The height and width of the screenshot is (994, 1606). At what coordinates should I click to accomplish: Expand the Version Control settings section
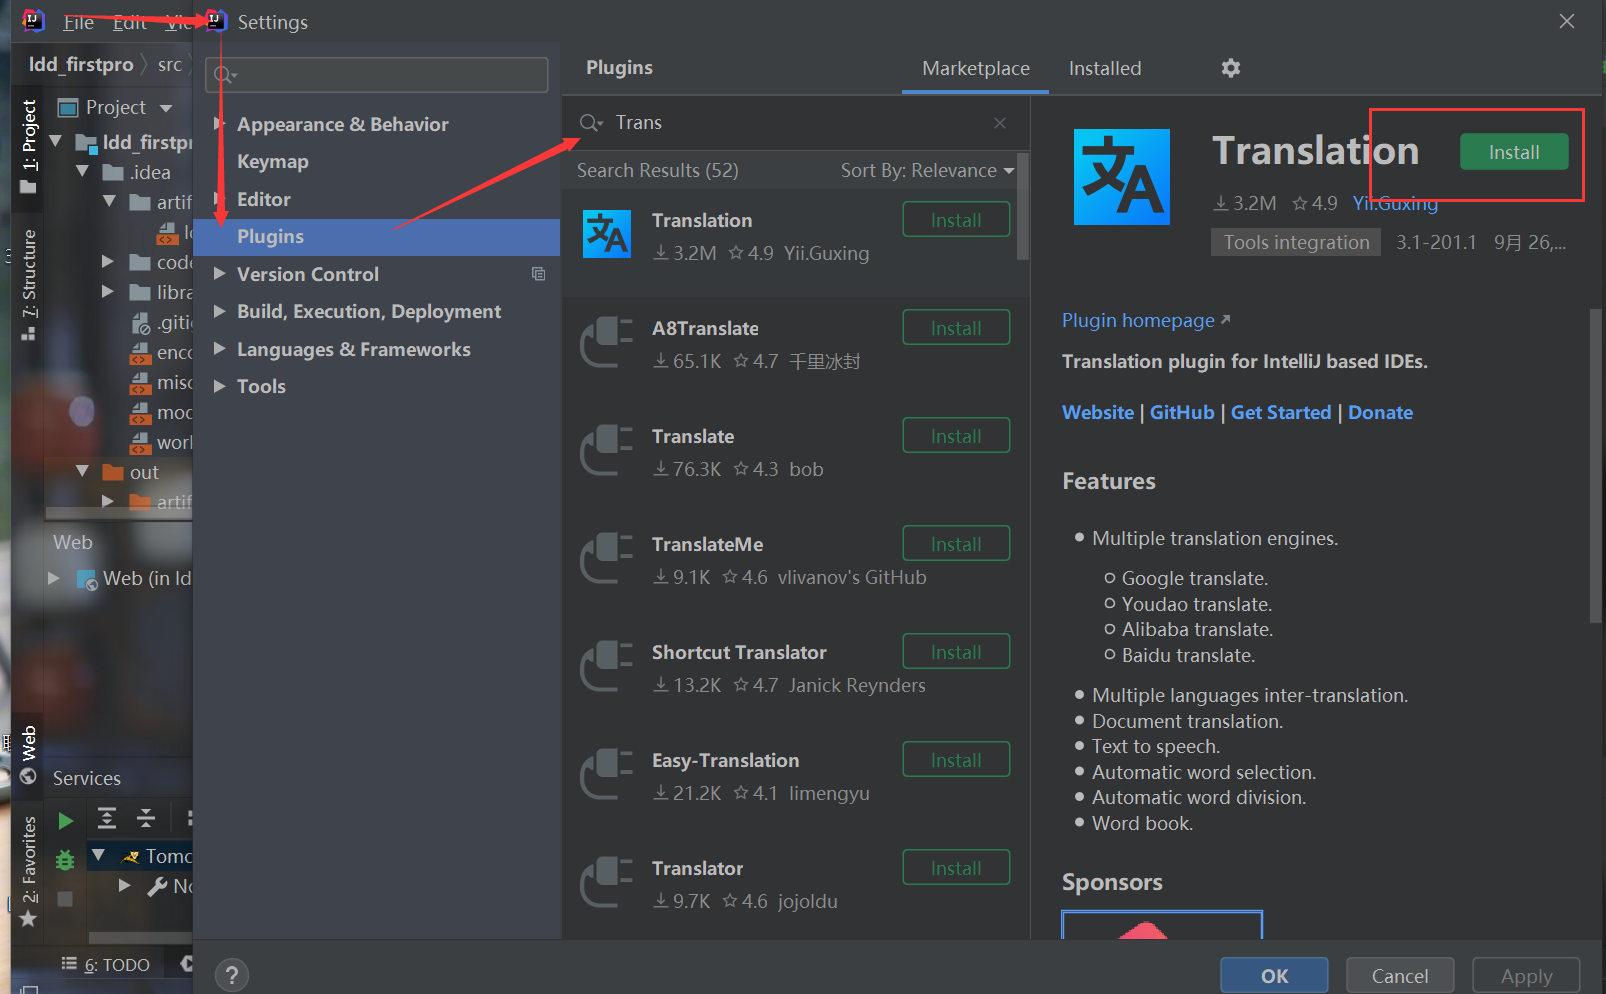pos(219,274)
